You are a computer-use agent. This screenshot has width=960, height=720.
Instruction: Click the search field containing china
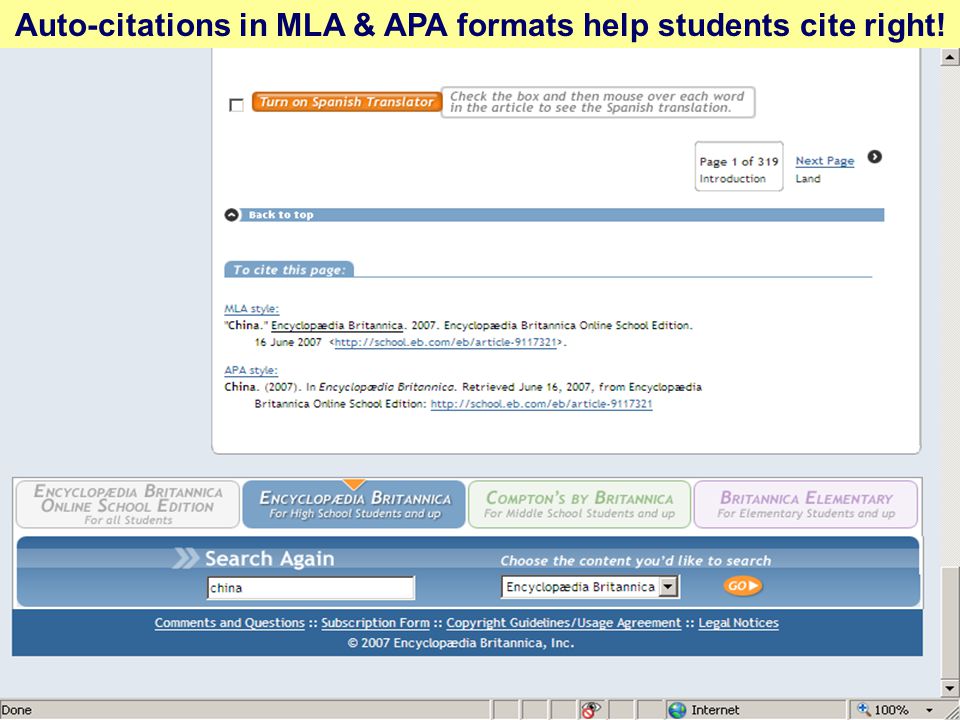pyautogui.click(x=311, y=588)
